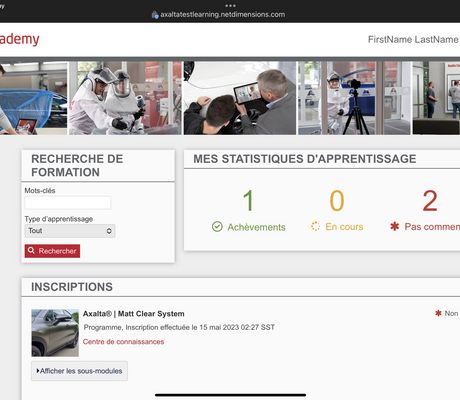Viewport: 460px width, 400px height.
Task: Expand Afficher les sous-modules
Action: click(79, 371)
